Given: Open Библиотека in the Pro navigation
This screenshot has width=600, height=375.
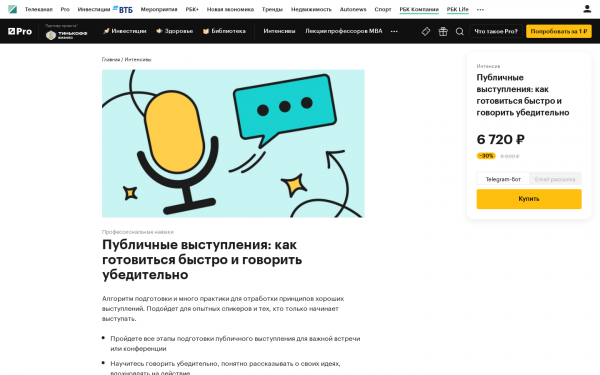Looking at the screenshot, I should tap(224, 31).
